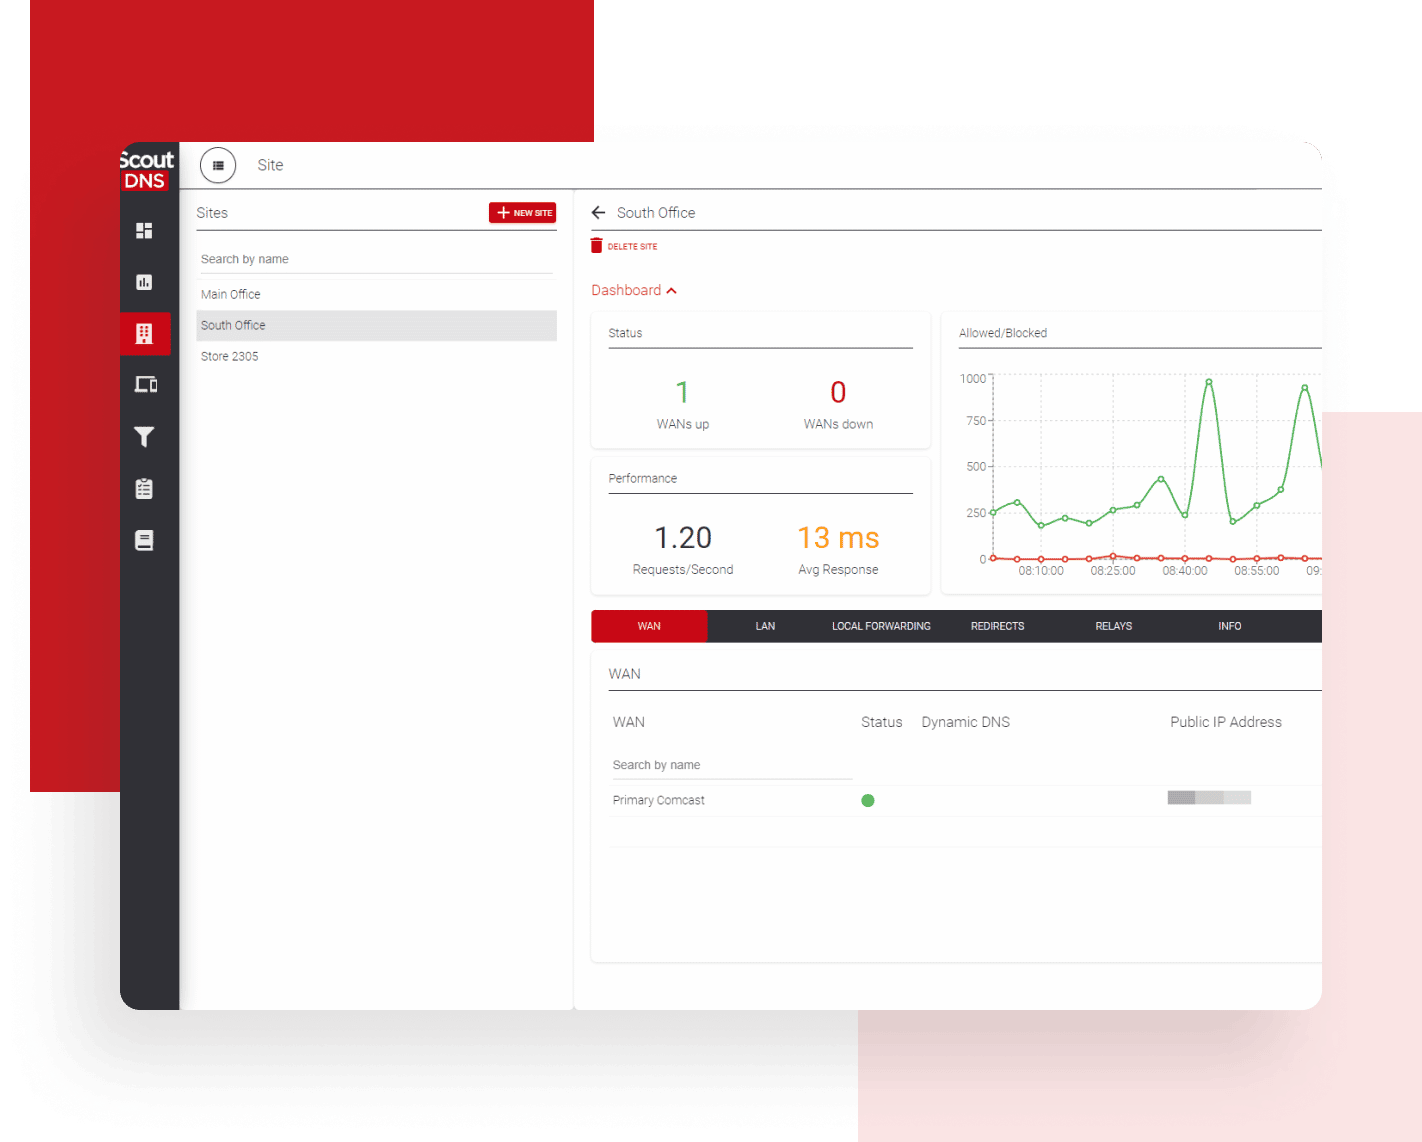
Task: Select the Store 2305 site
Action: point(229,356)
